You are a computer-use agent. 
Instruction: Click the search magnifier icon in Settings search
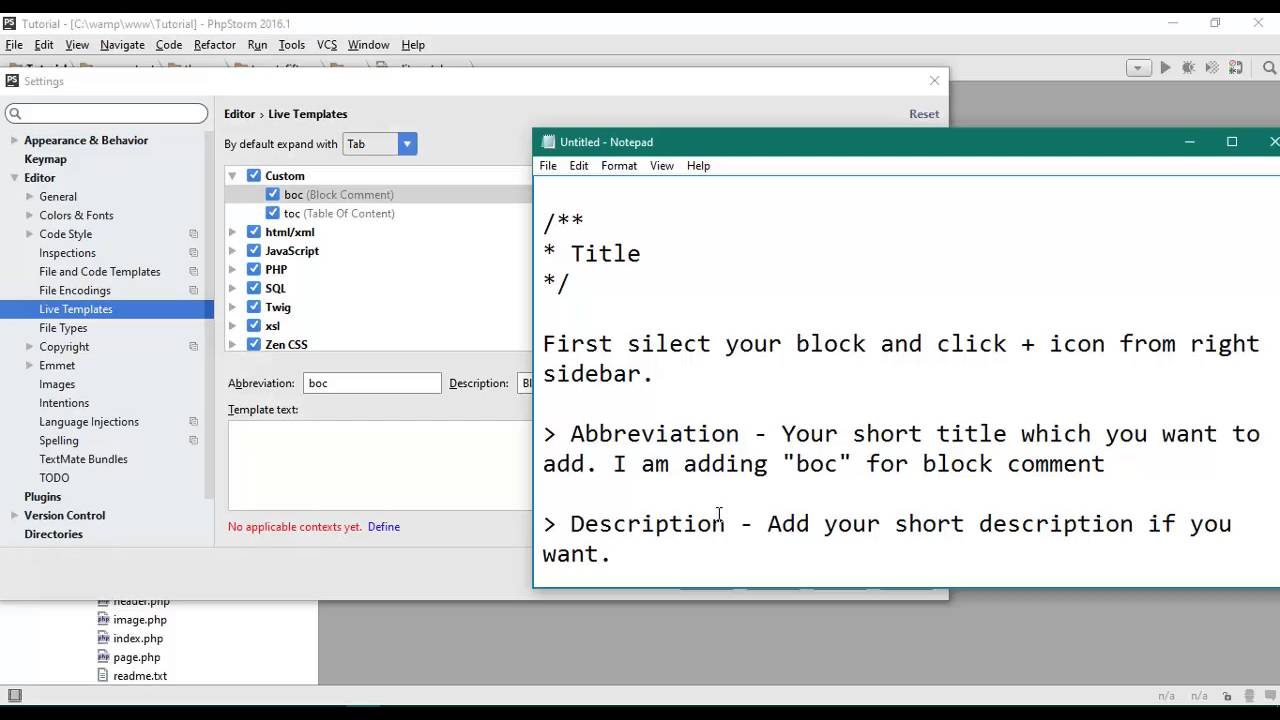pyautogui.click(x=15, y=114)
